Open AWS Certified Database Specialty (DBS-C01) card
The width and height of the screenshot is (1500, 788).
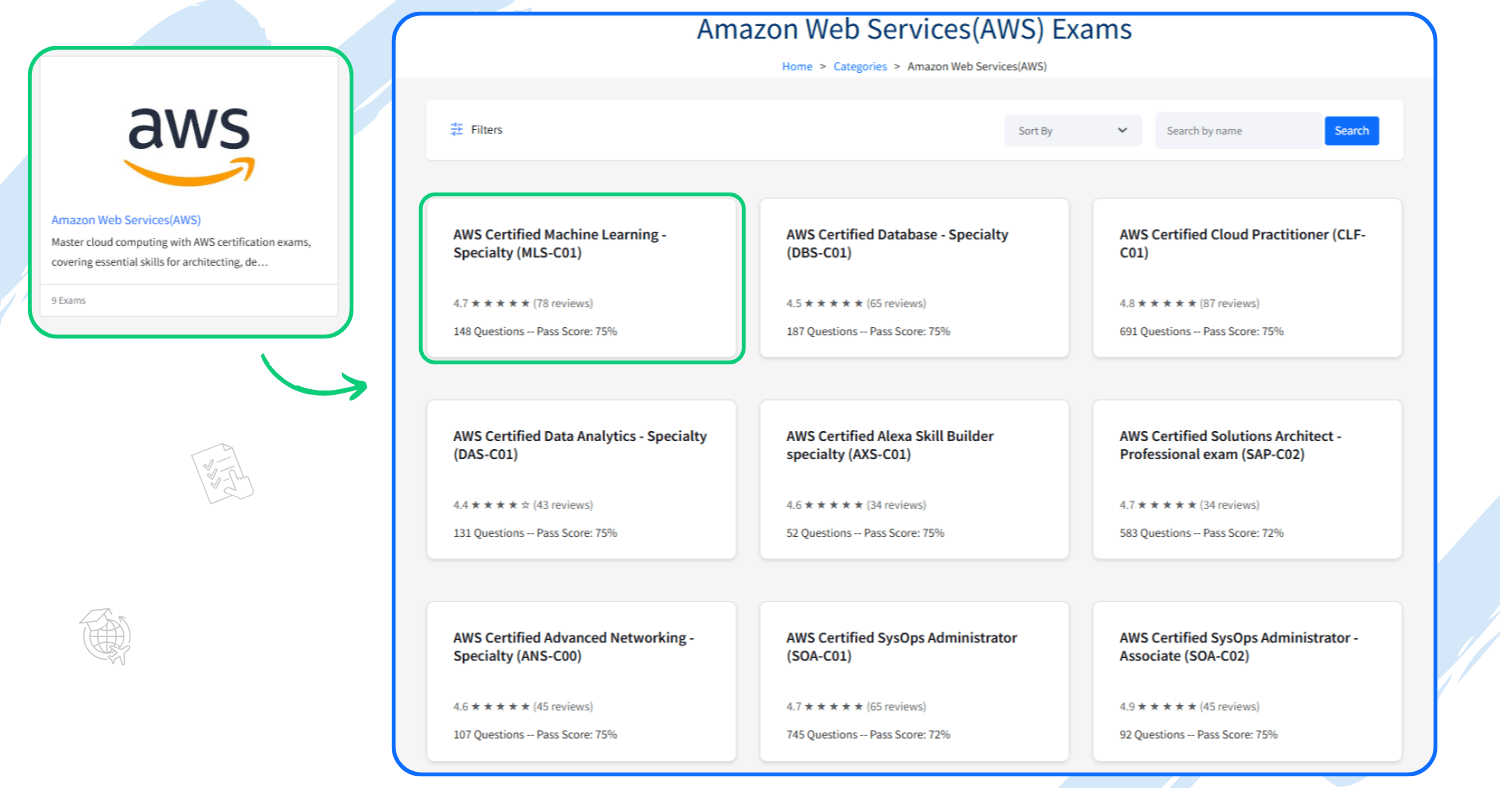point(896,244)
